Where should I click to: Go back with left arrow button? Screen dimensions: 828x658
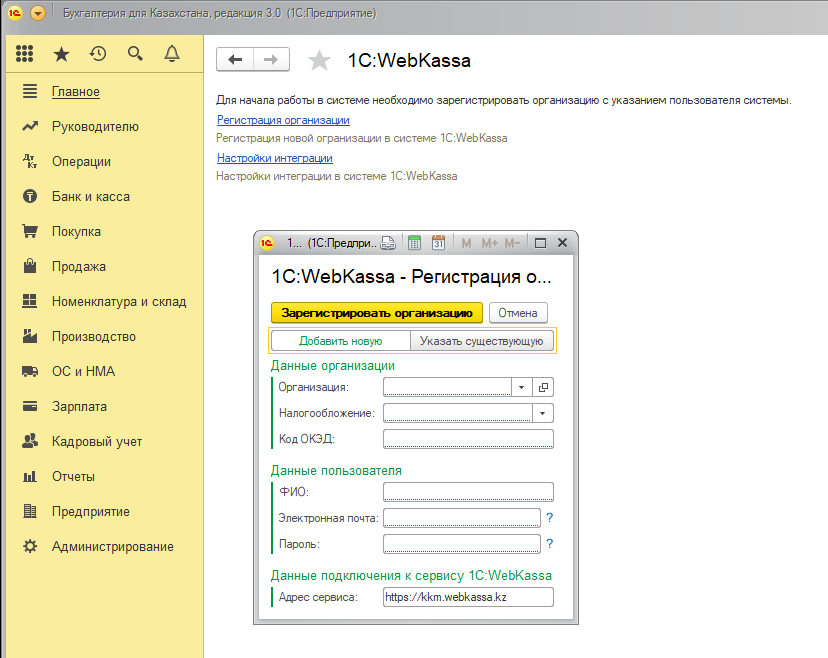(x=235, y=59)
